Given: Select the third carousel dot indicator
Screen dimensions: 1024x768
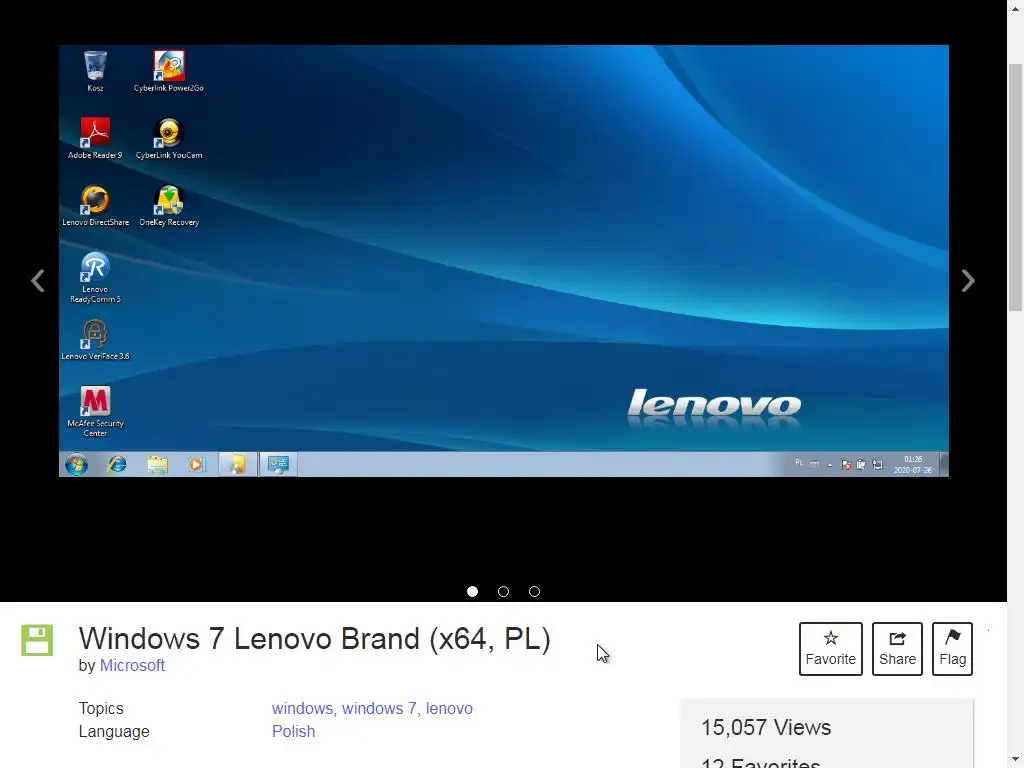Looking at the screenshot, I should [534, 592].
